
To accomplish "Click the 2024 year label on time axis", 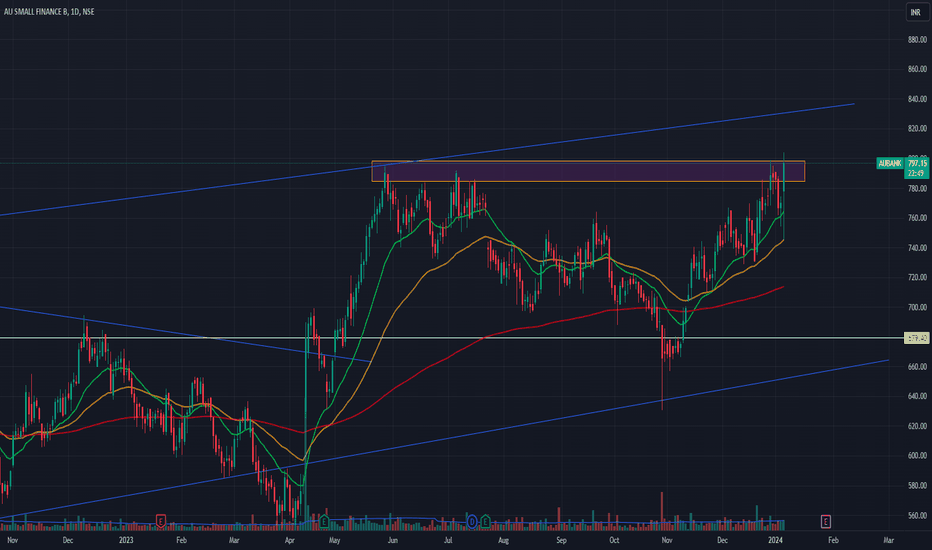I will pyautogui.click(x=775, y=540).
